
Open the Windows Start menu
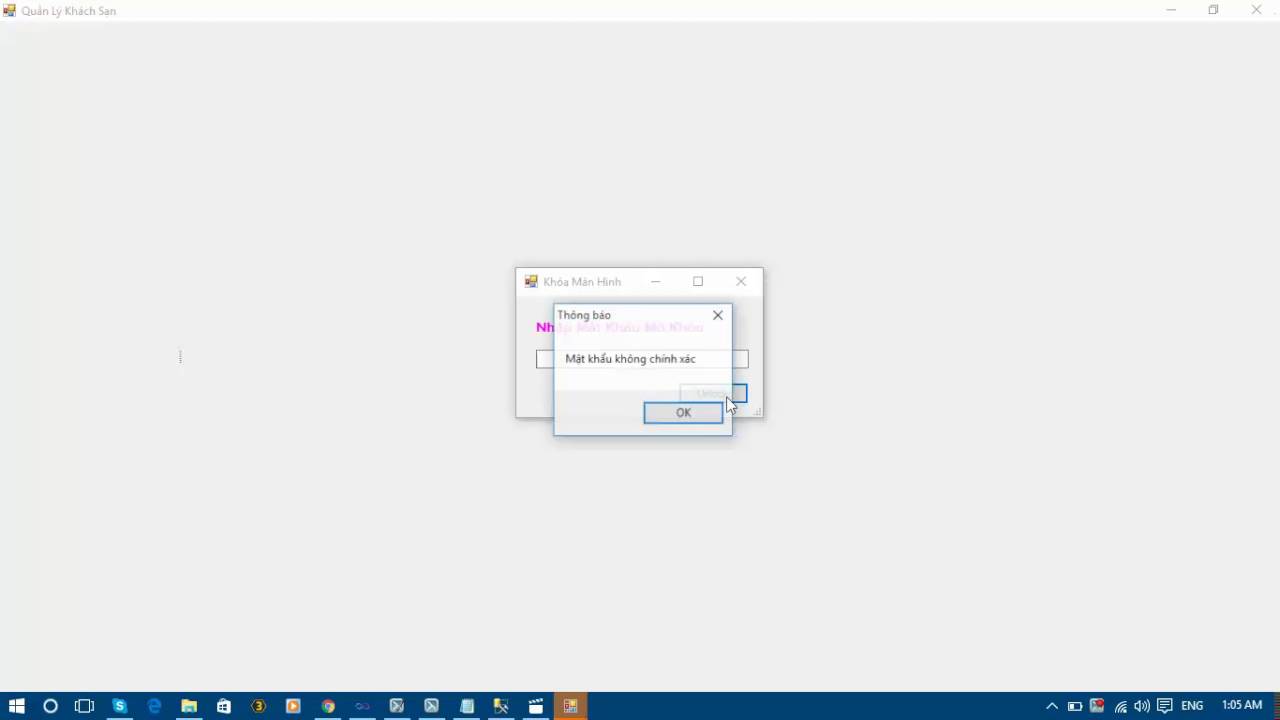(16, 706)
